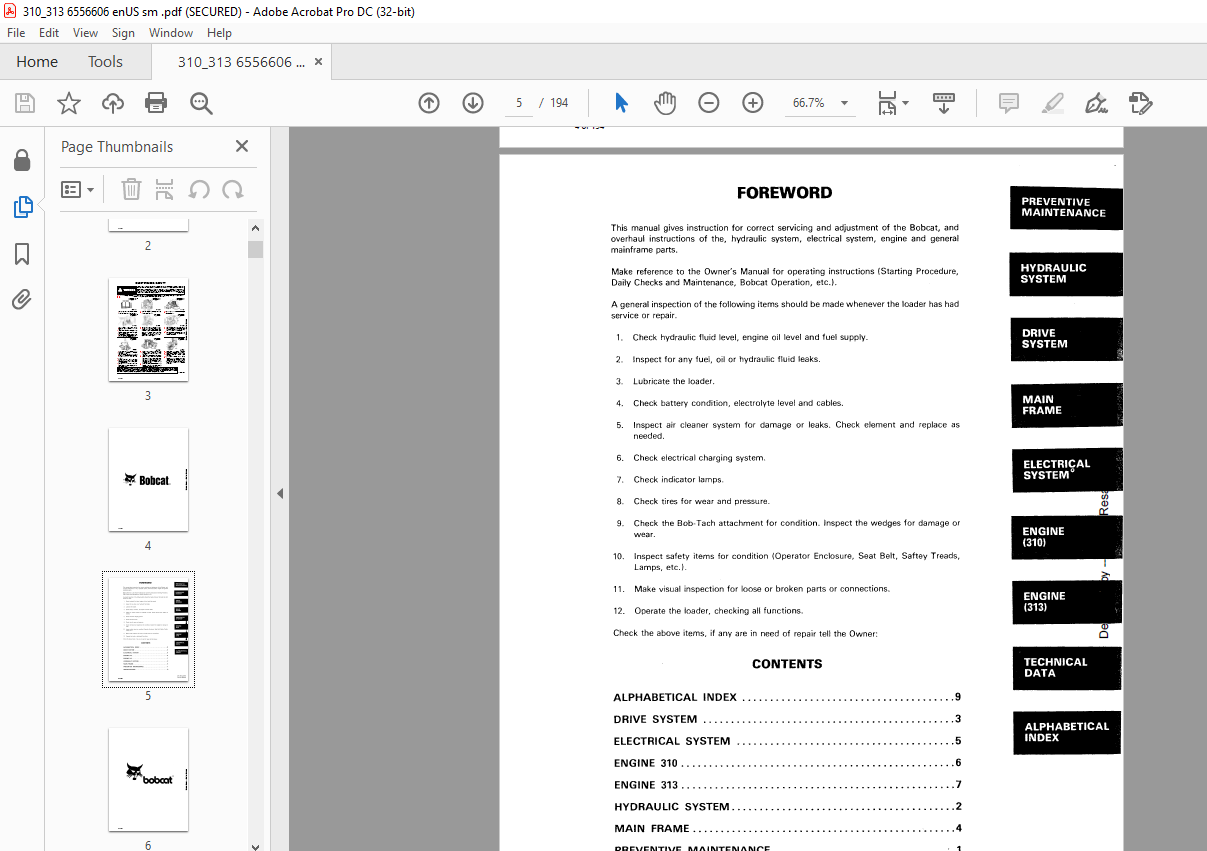This screenshot has height=851, width=1207.
Task: Click the page number input field
Action: coord(520,103)
